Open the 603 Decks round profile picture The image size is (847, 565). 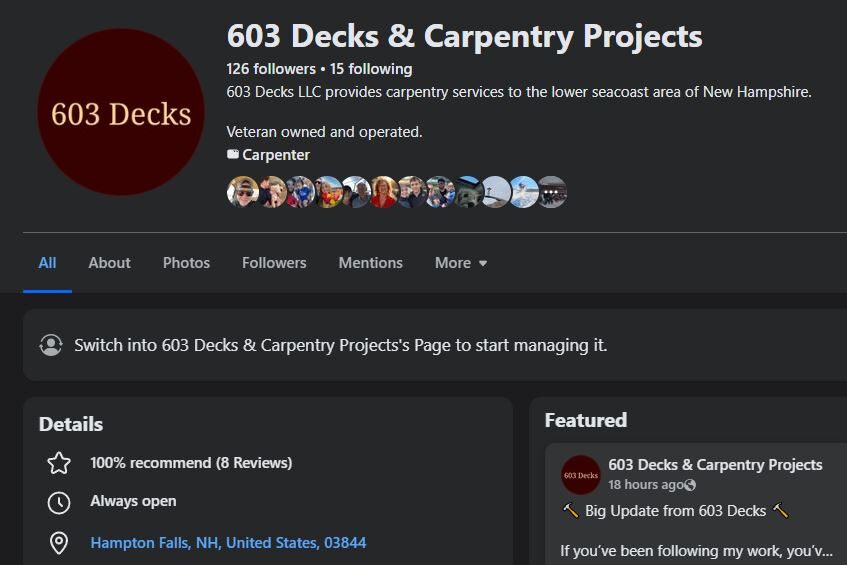[121, 112]
